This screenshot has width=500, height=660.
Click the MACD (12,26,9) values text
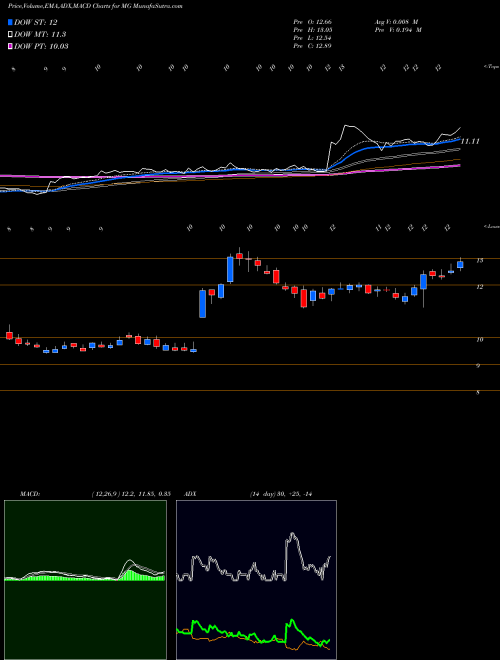pos(130,494)
